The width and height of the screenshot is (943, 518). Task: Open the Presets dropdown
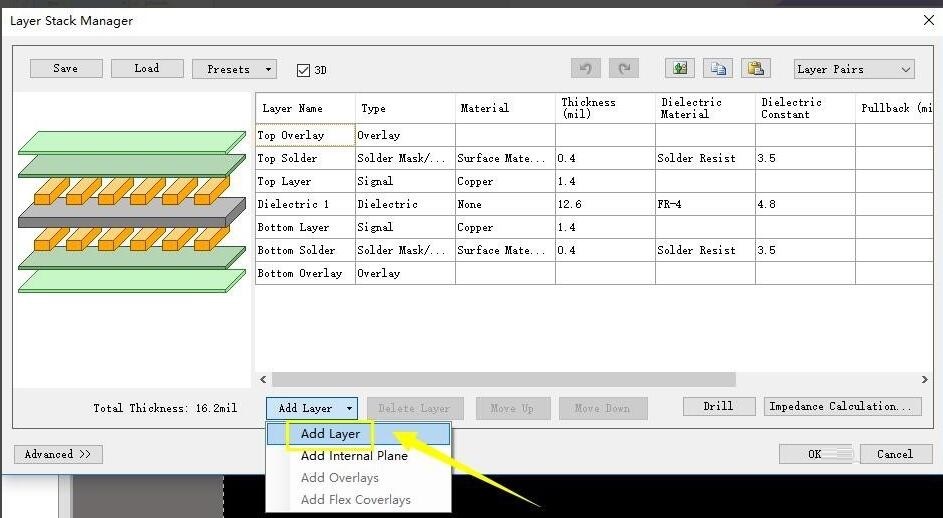coord(235,69)
